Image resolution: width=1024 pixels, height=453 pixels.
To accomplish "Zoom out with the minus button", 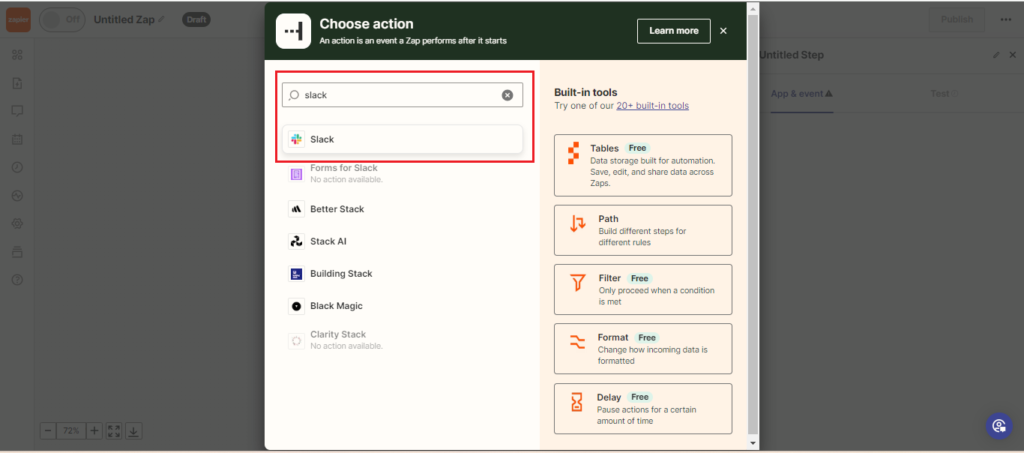I will click(x=49, y=431).
